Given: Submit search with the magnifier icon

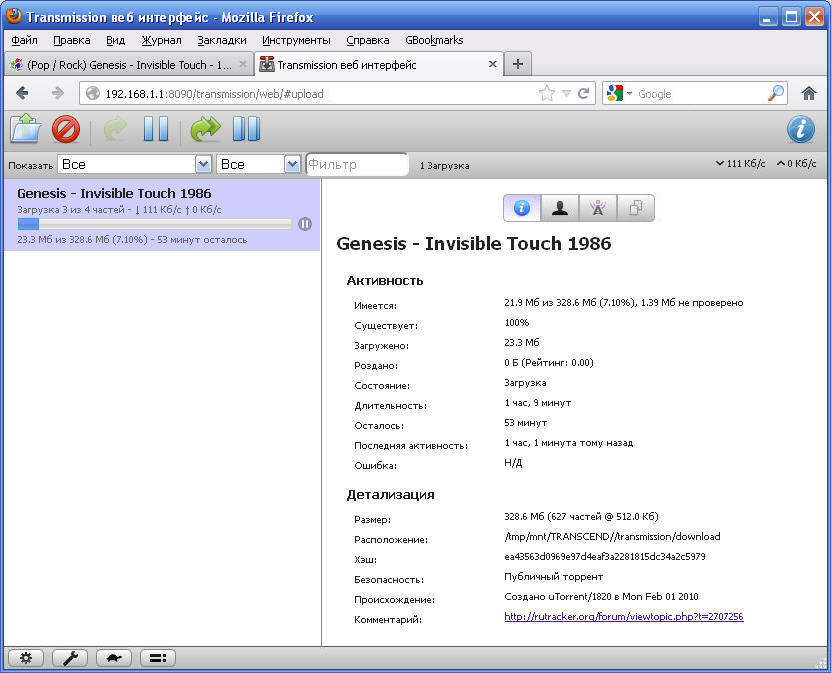Looking at the screenshot, I should click(x=776, y=93).
